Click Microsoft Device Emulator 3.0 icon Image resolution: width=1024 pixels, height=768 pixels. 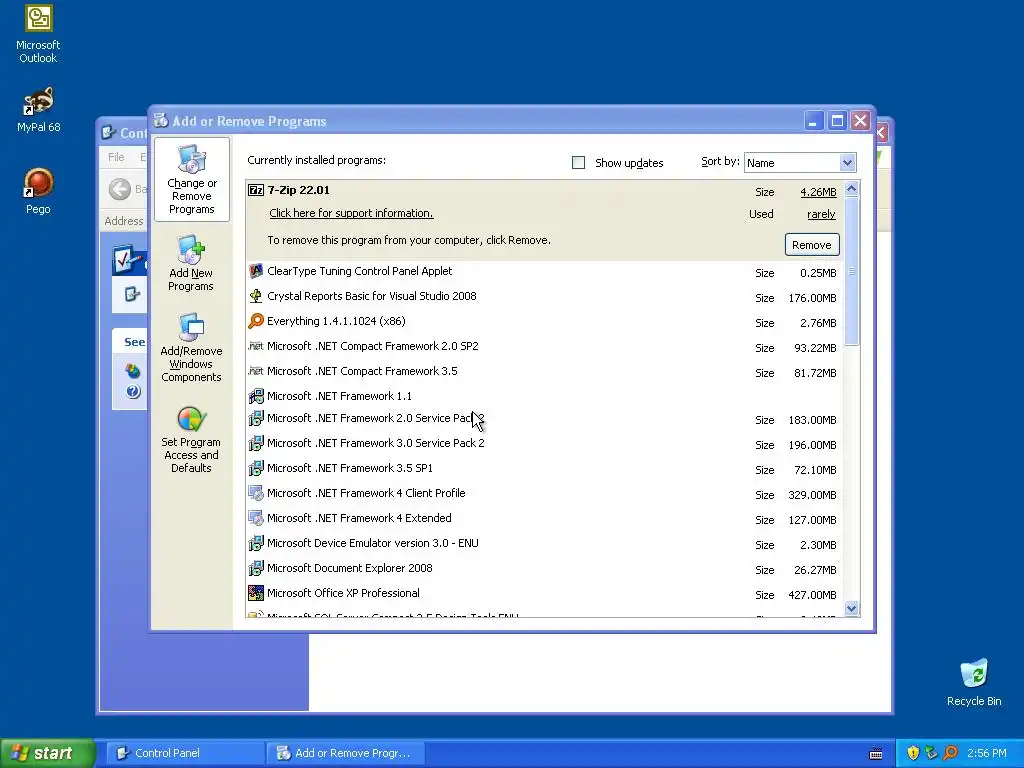(256, 543)
